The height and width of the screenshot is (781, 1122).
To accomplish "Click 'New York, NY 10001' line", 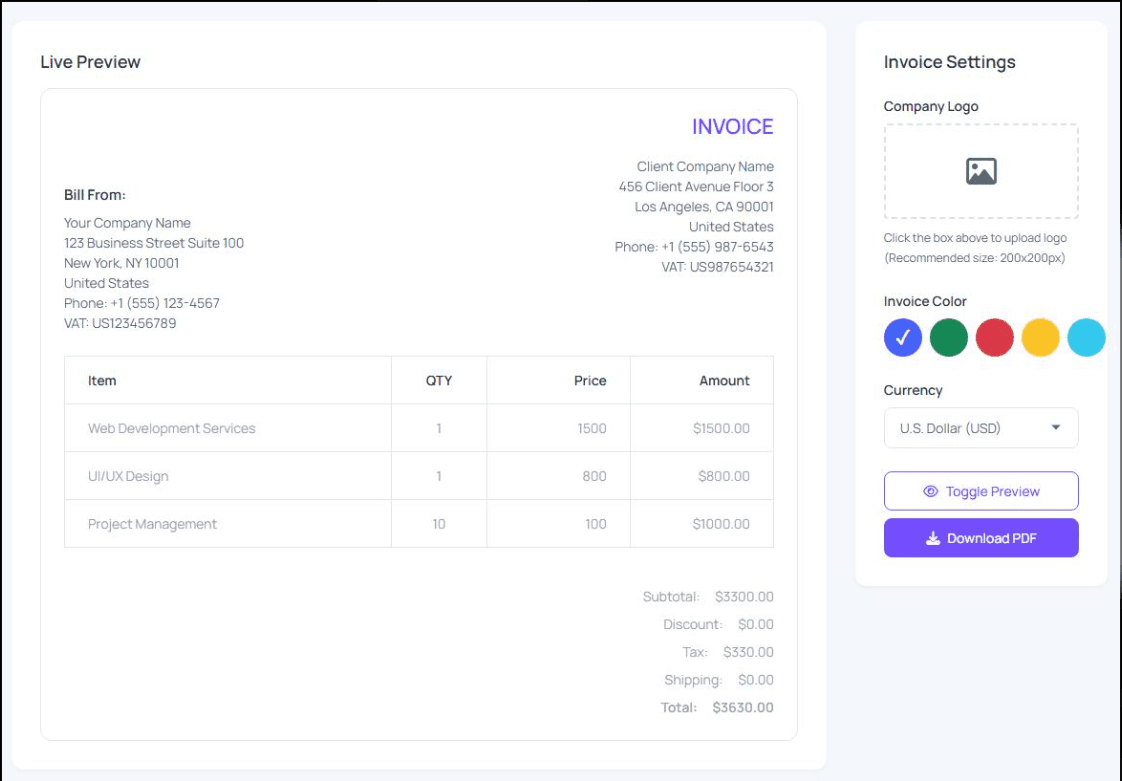I will (122, 263).
